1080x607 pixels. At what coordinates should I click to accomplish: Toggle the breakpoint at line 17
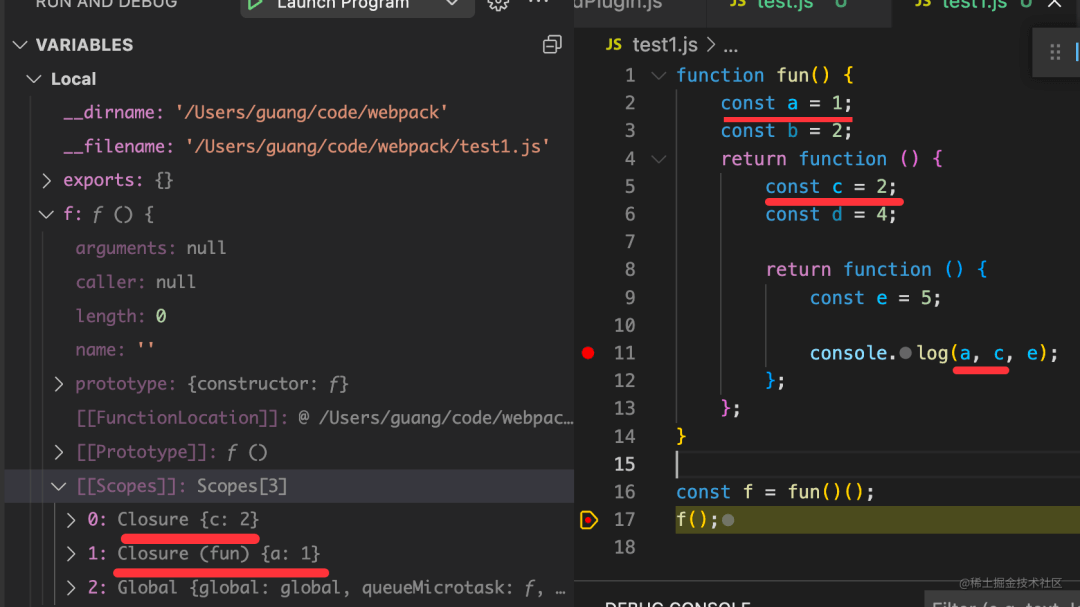pos(588,520)
